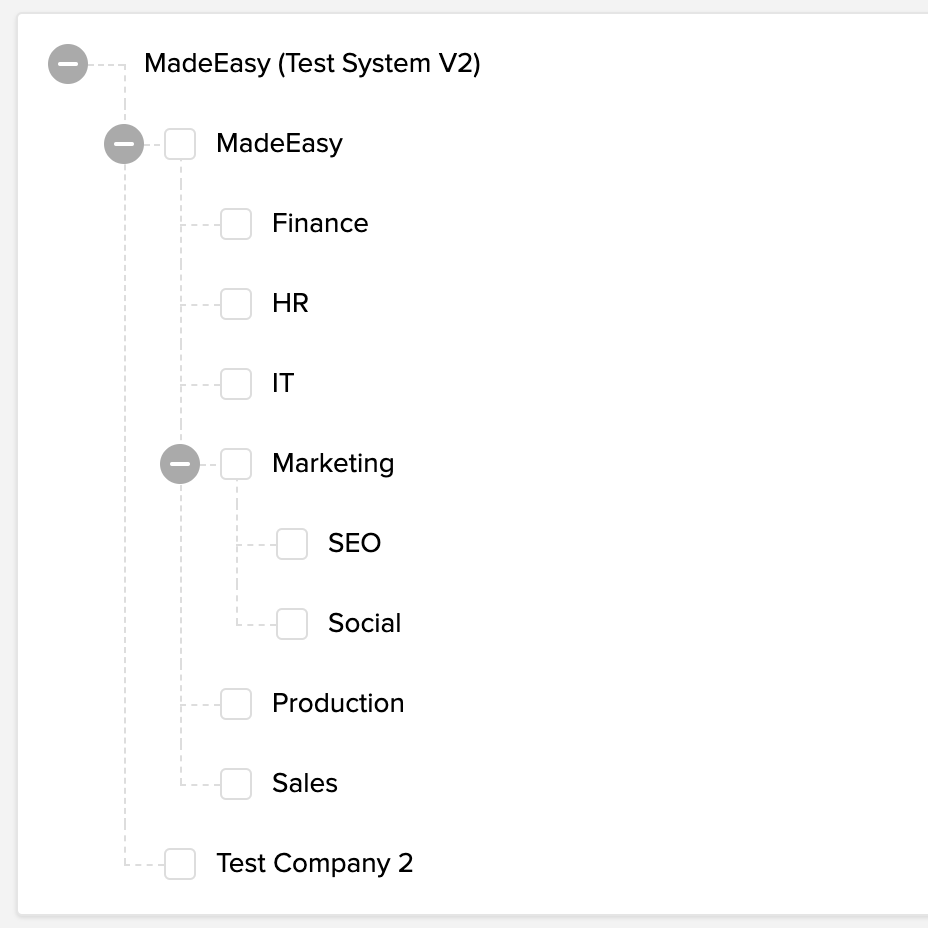Collapse the MadeEasy (Test System V2) root node
The width and height of the screenshot is (928, 928).
click(x=68, y=64)
